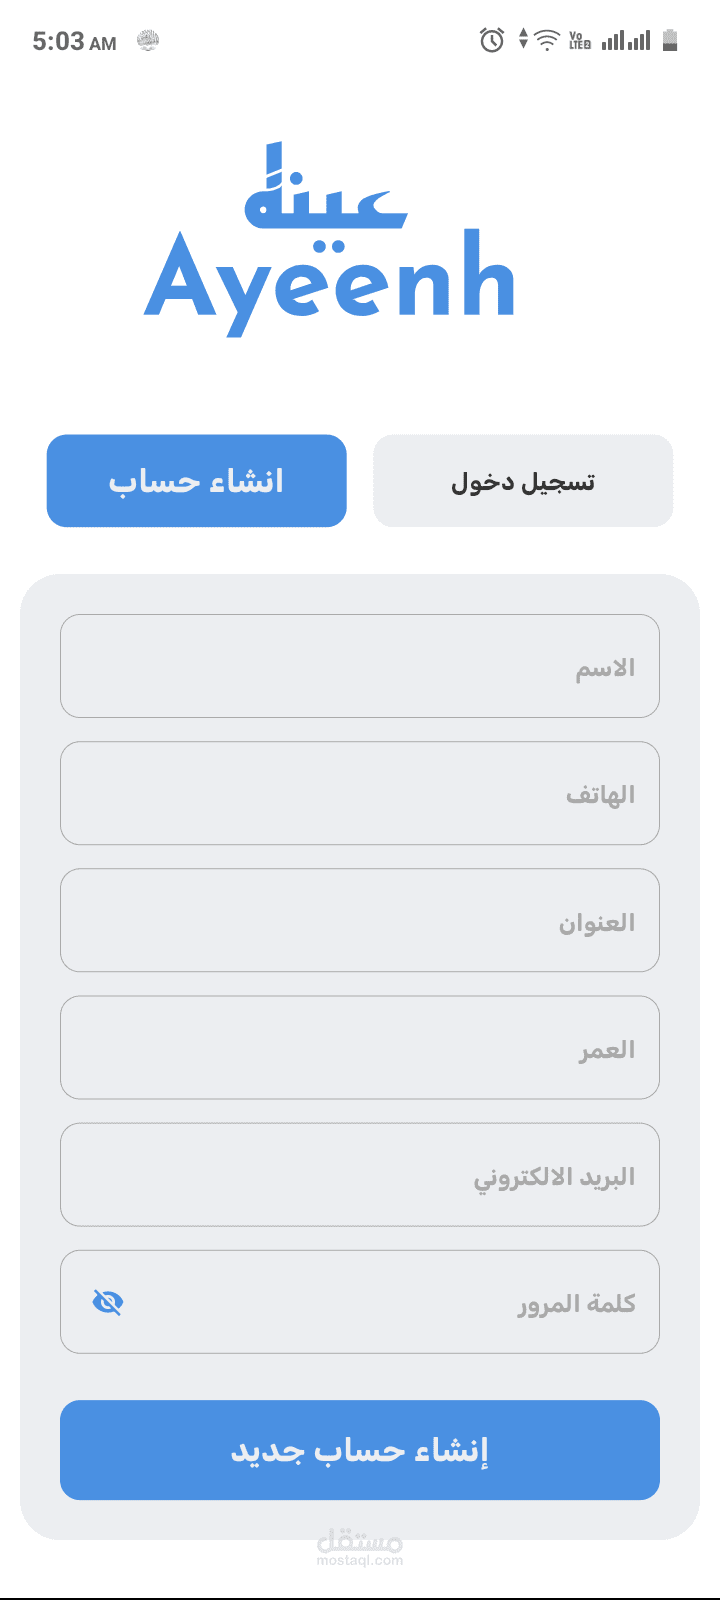720x1600 pixels.
Task: Tap the Wi-Fi signal icon
Action: (547, 40)
